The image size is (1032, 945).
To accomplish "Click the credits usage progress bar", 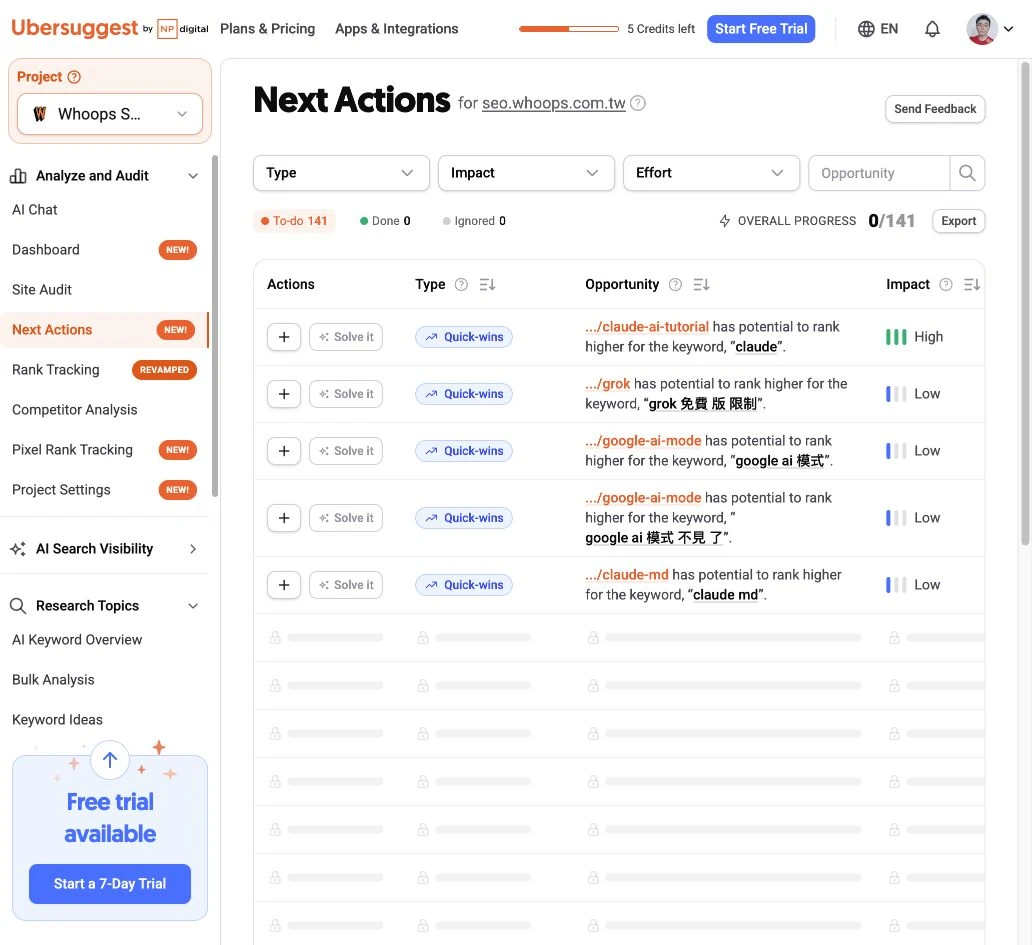I will click(569, 29).
